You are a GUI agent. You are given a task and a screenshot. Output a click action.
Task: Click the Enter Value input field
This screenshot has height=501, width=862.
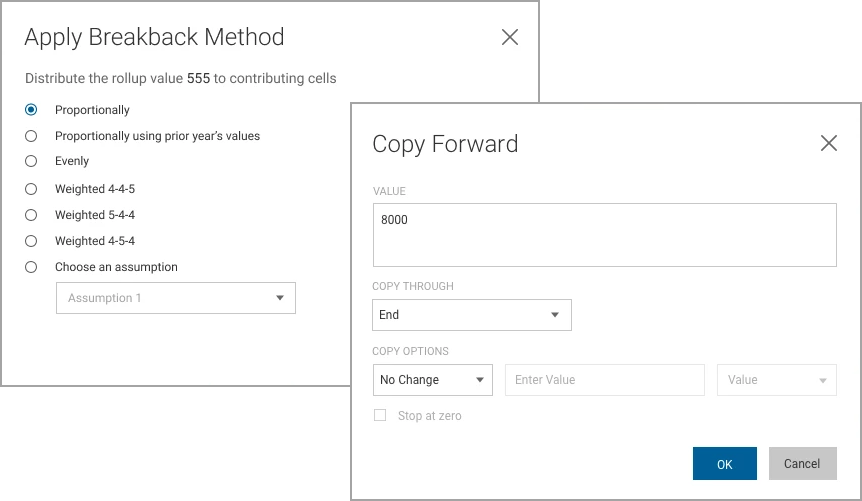tap(605, 380)
